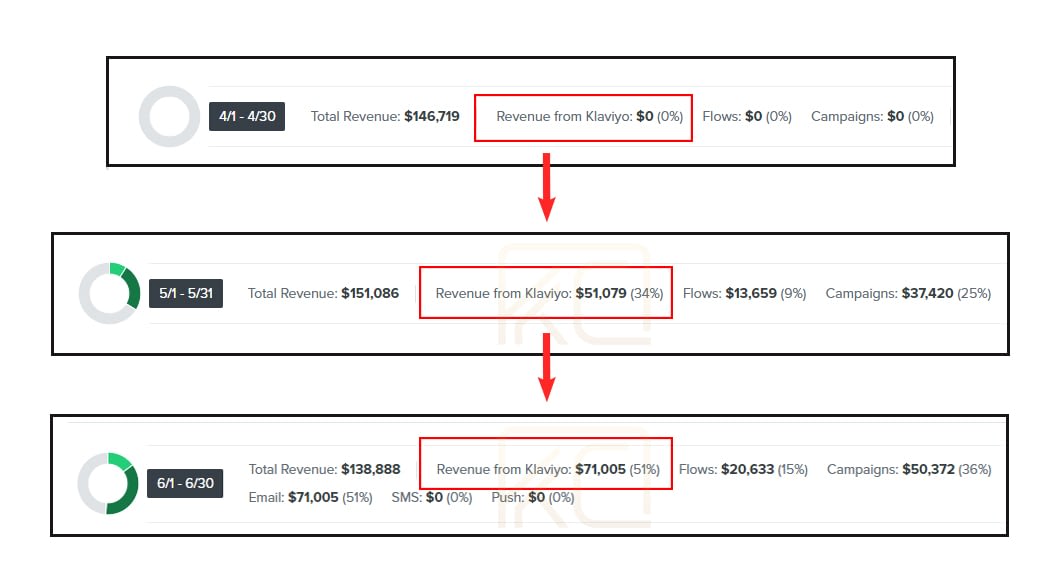Click Total Revenue $146,719 figure

pyautogui.click(x=385, y=116)
